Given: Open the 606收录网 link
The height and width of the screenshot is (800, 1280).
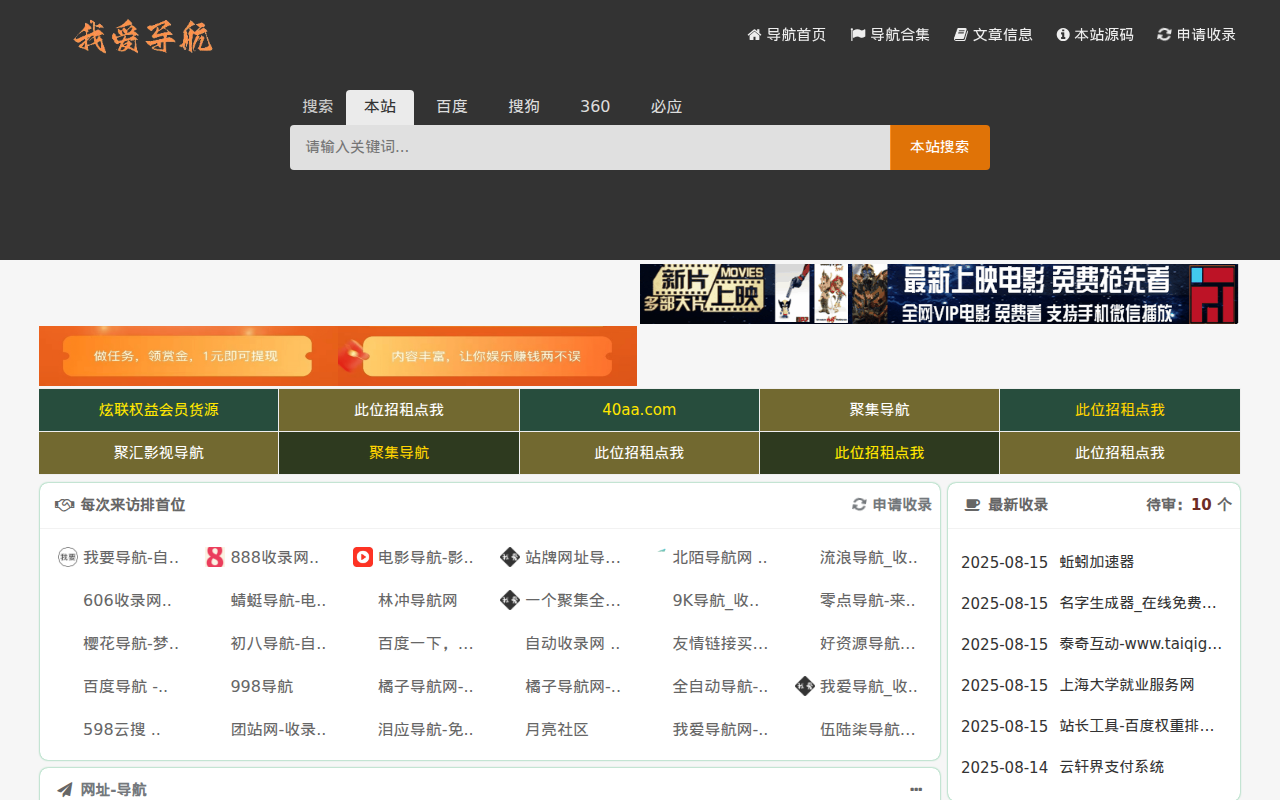Looking at the screenshot, I should point(128,600).
